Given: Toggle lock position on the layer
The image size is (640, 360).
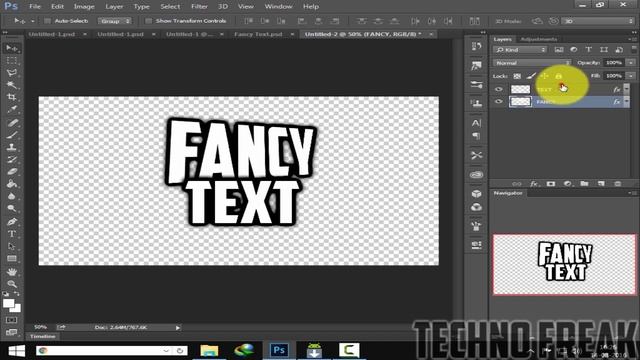Looking at the screenshot, I should pos(544,76).
